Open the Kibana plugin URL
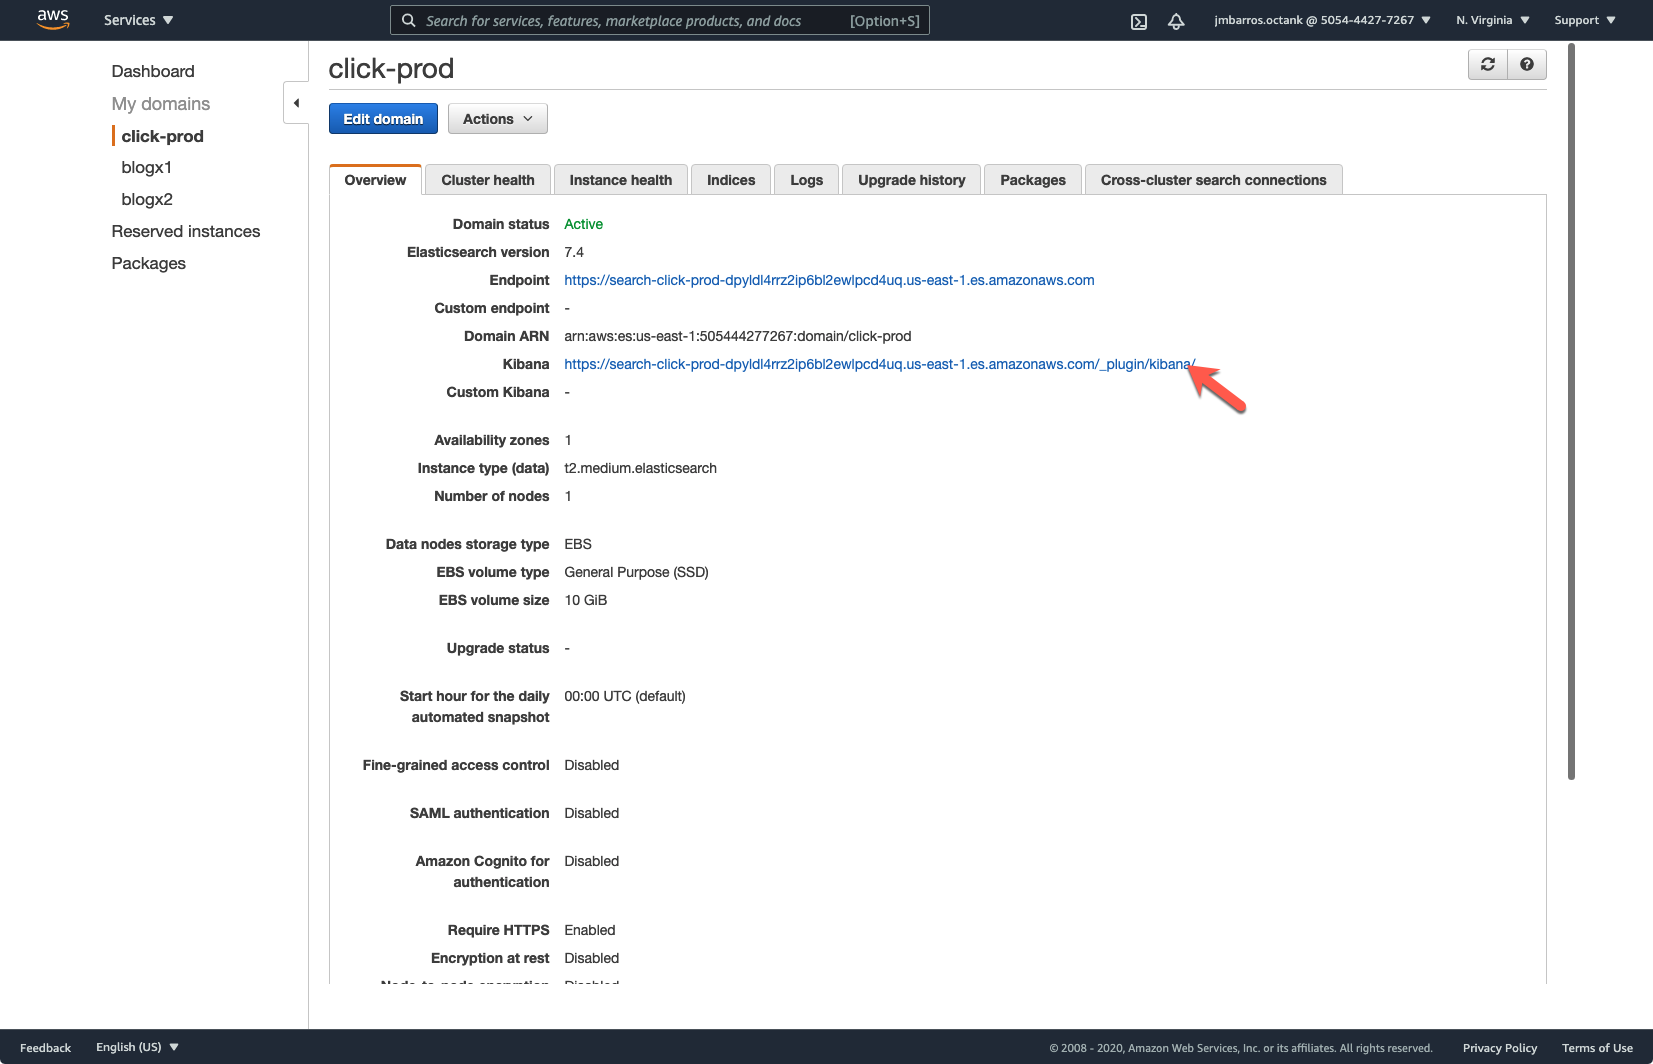This screenshot has height=1064, width=1653. pos(880,364)
